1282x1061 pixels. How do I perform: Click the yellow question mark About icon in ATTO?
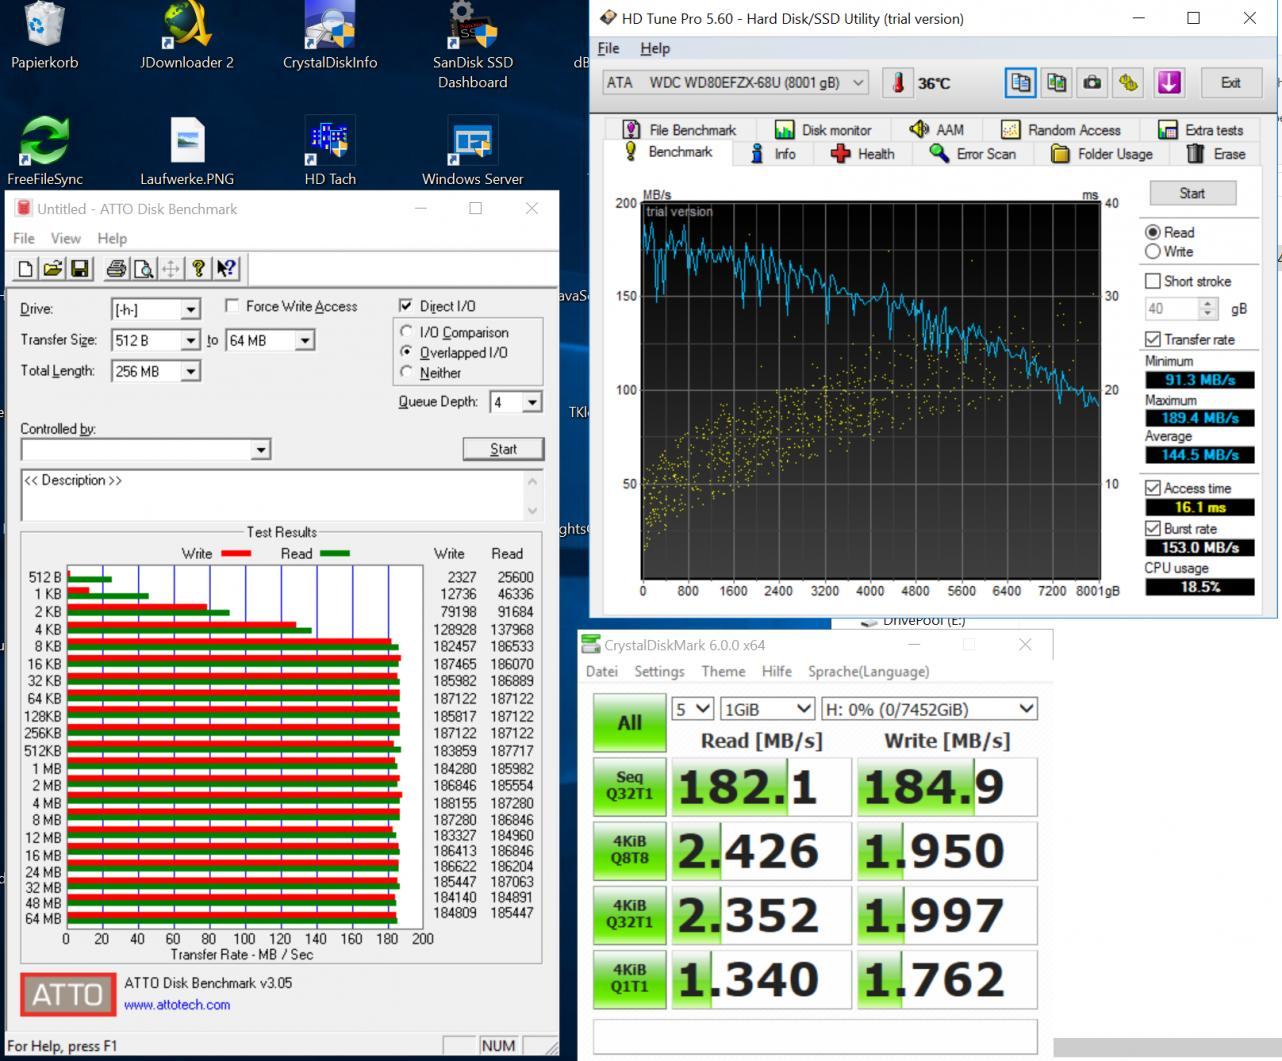coord(198,268)
